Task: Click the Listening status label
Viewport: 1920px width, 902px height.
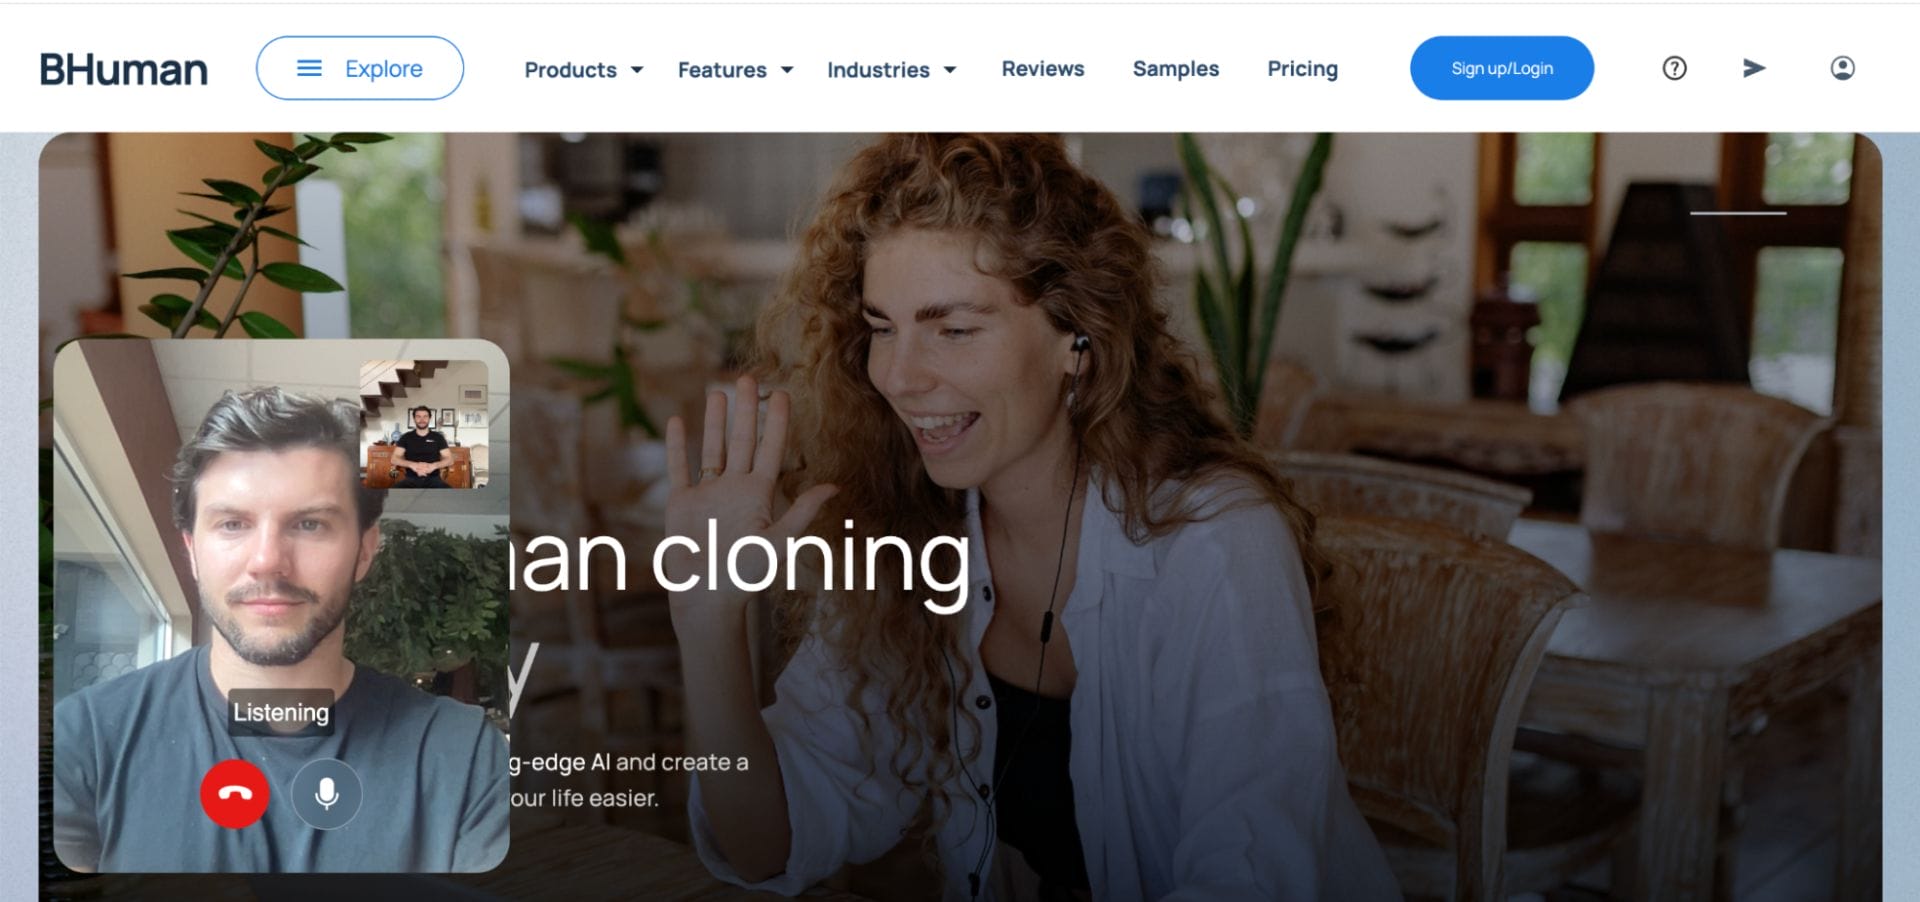Action: pyautogui.click(x=281, y=712)
